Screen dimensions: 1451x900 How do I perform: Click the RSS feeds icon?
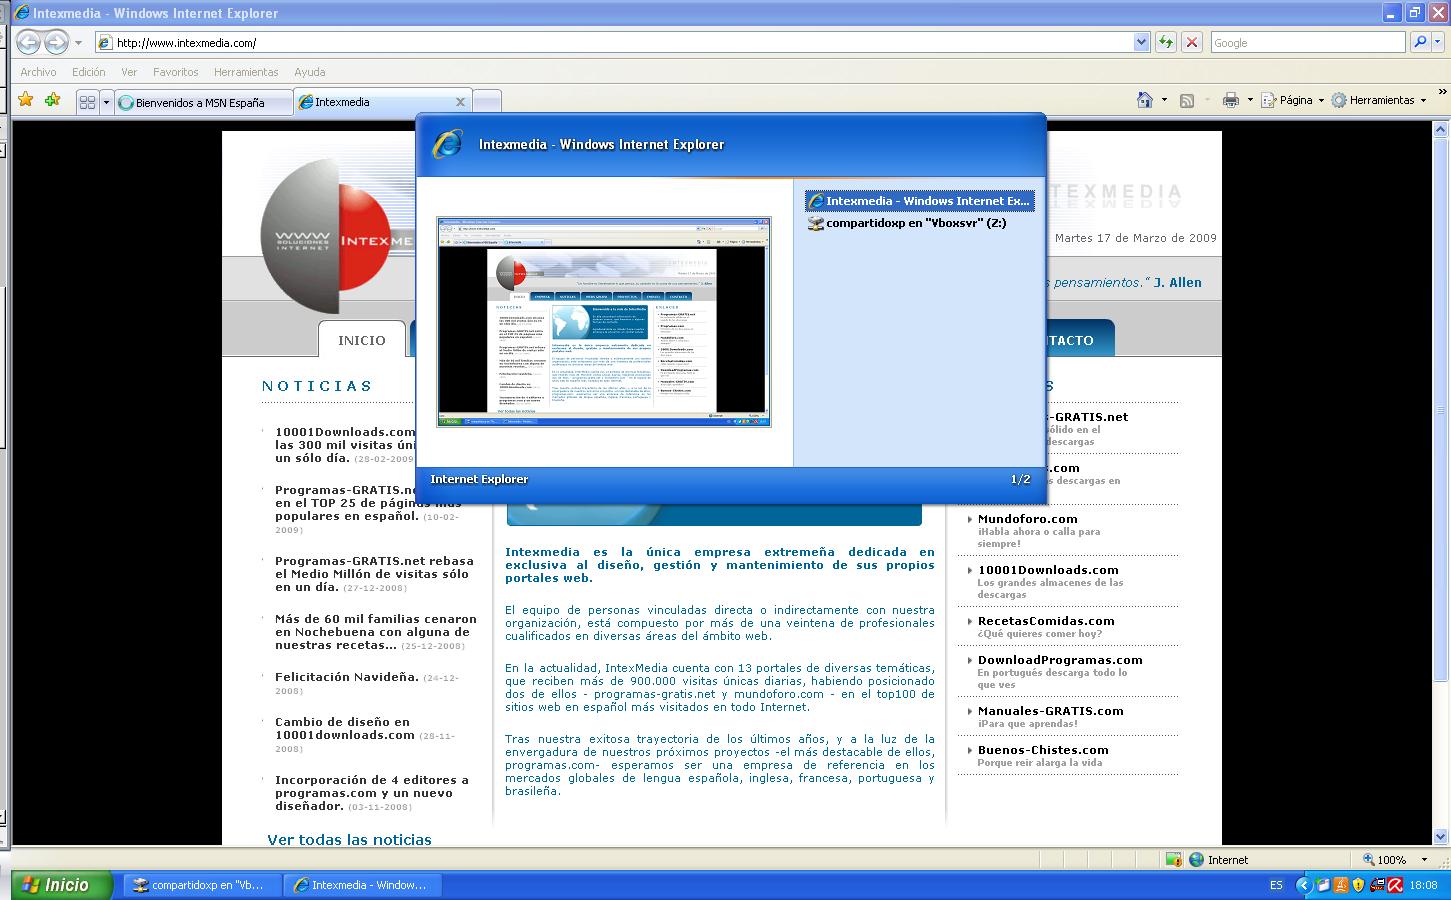coord(1187,100)
